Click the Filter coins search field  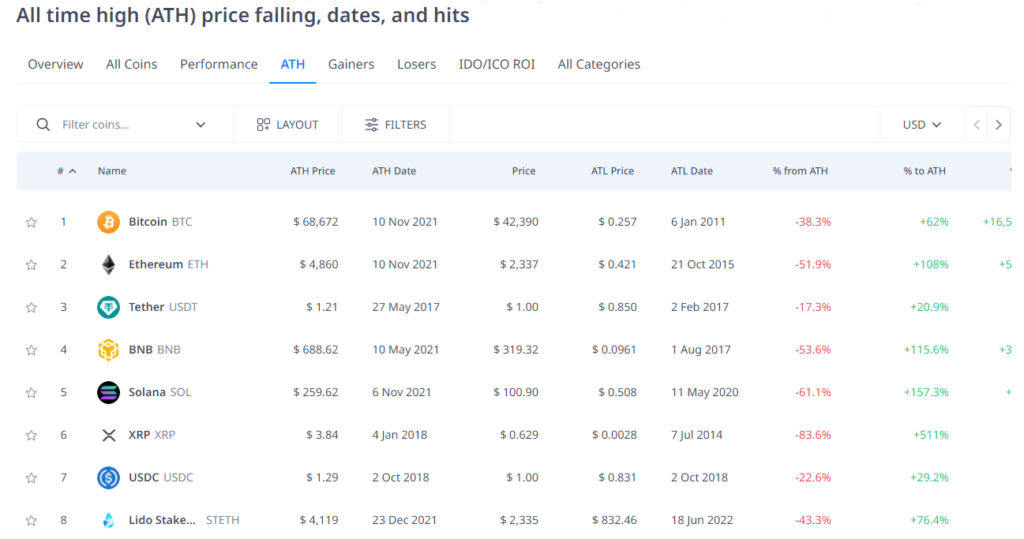pyautogui.click(x=124, y=124)
